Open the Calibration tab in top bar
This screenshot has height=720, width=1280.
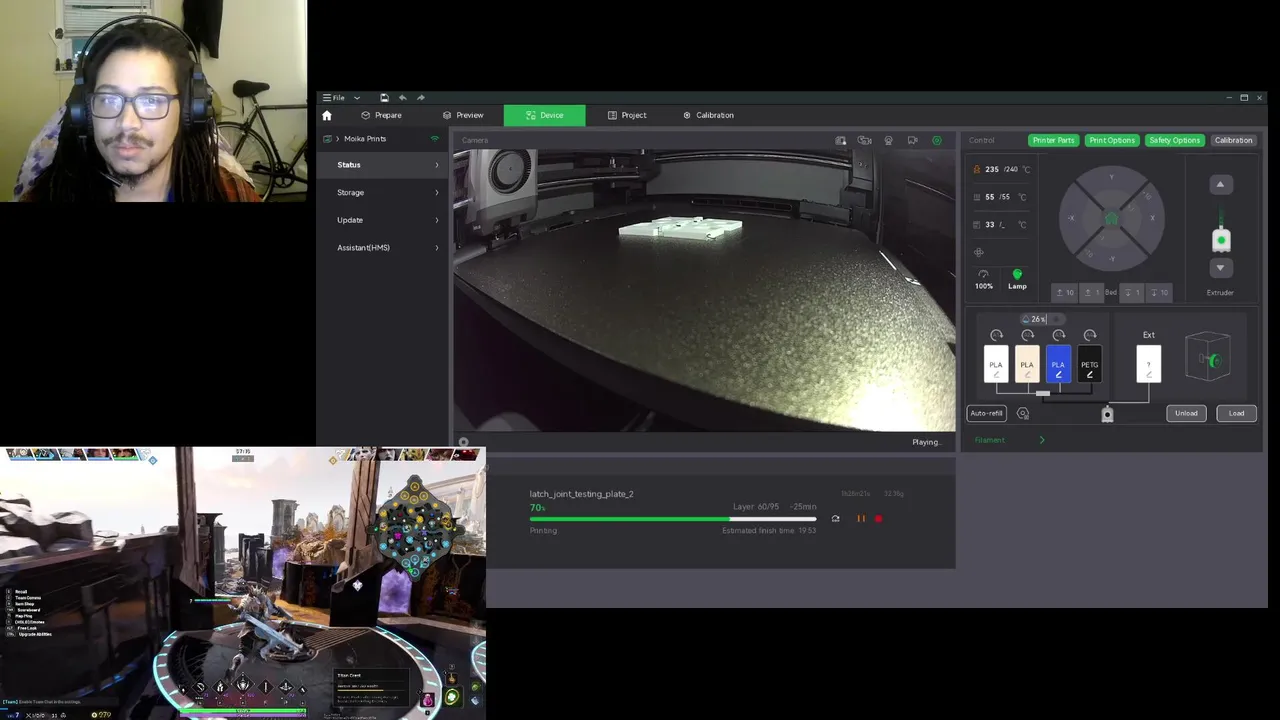point(708,115)
